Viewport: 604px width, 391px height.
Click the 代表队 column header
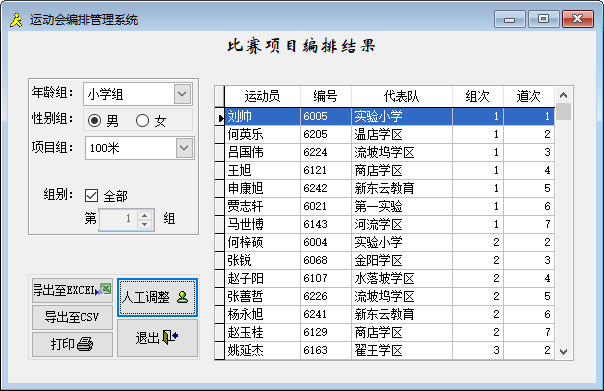[x=401, y=96]
